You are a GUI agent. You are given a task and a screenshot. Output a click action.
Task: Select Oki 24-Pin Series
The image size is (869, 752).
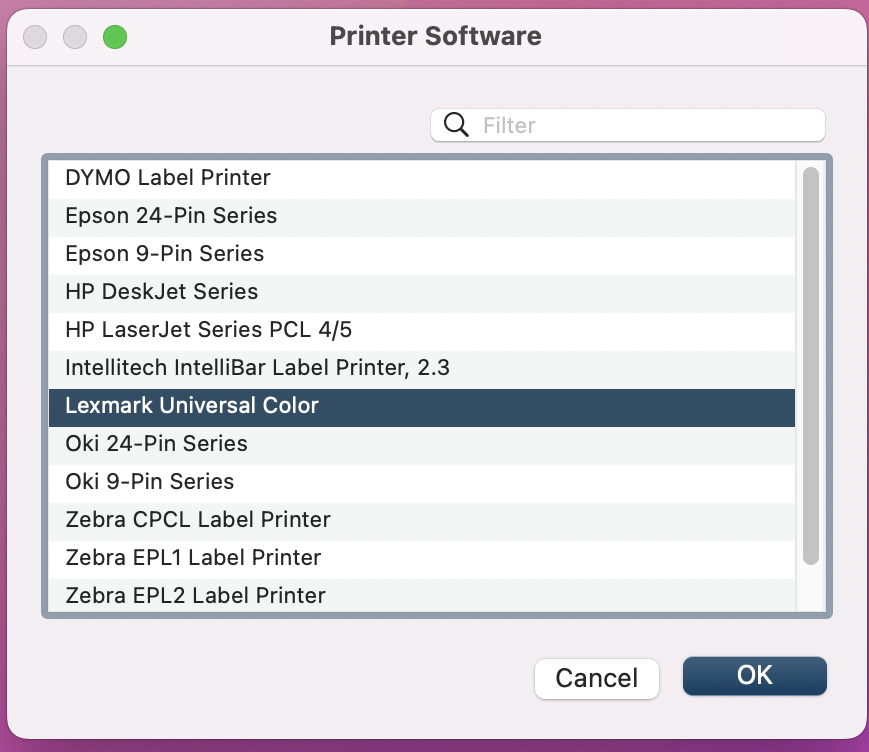pos(421,444)
